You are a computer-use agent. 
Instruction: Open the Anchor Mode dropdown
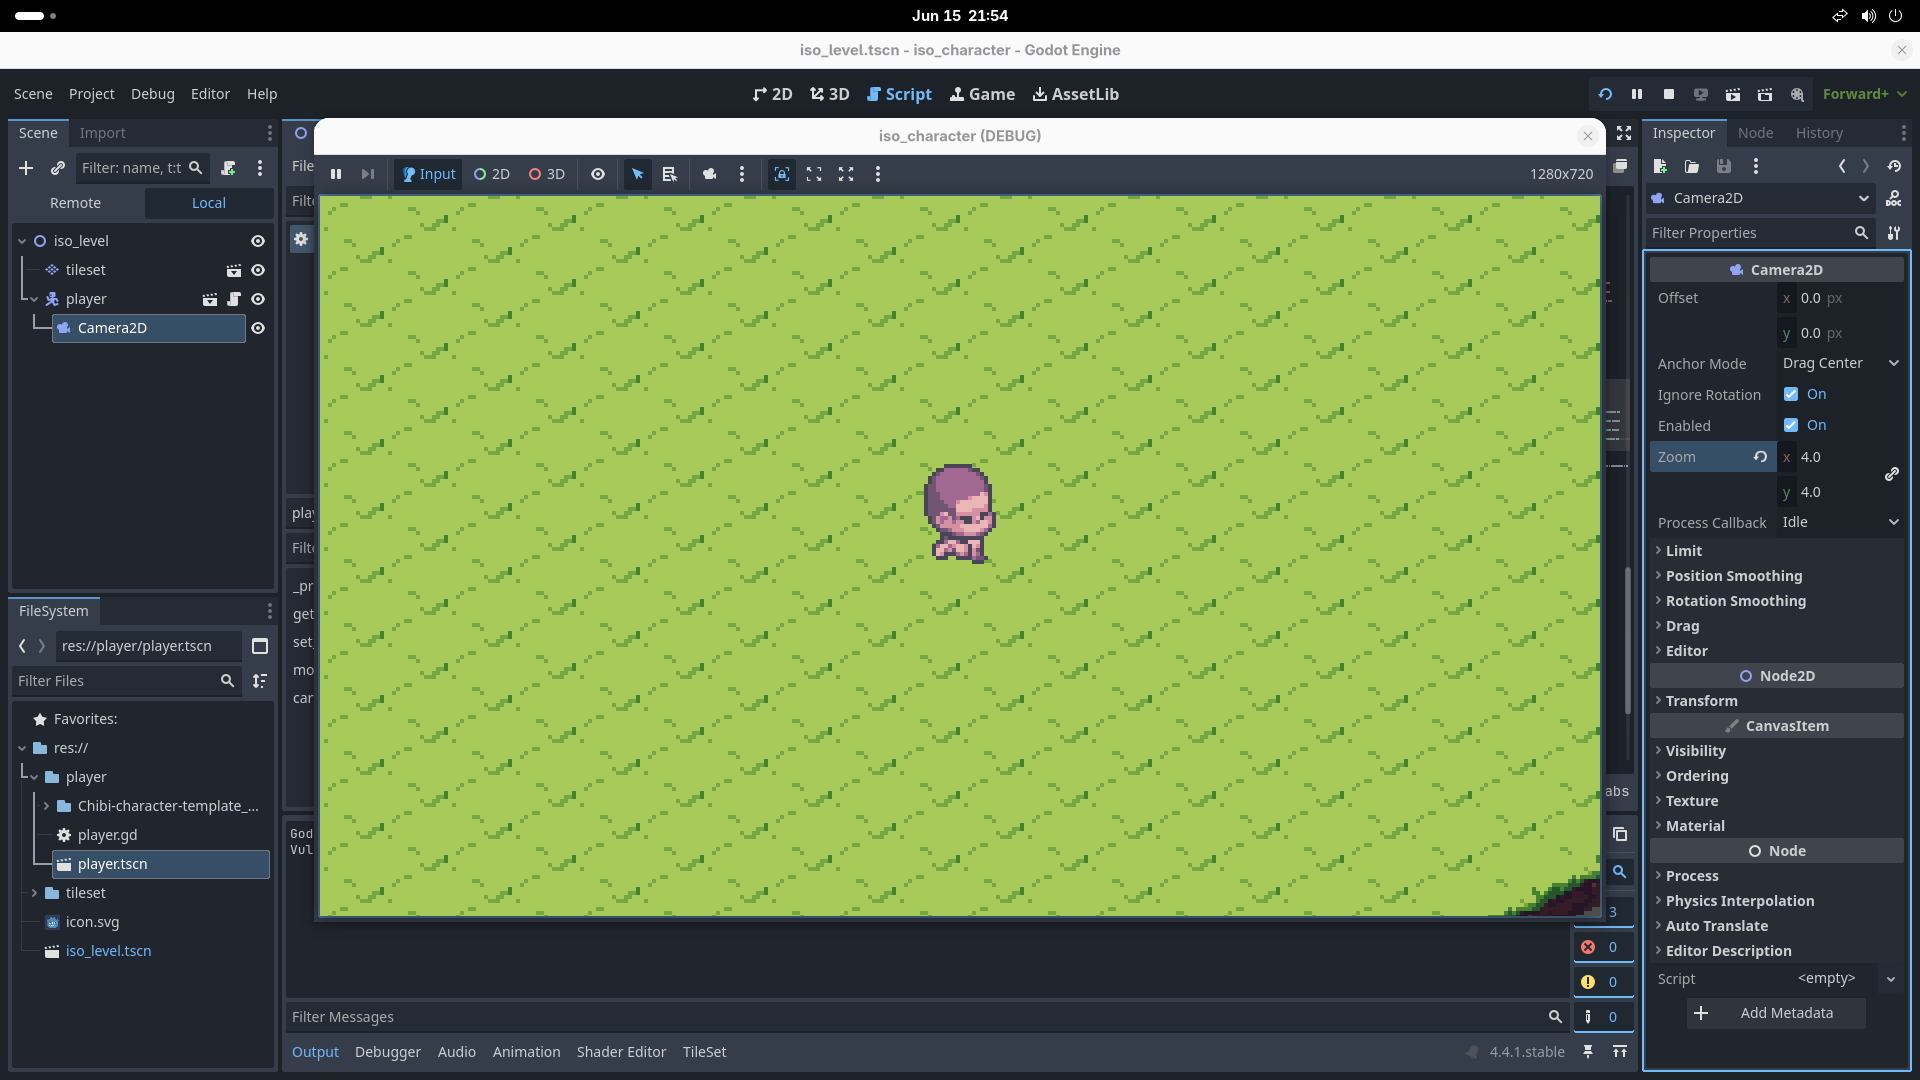1840,363
